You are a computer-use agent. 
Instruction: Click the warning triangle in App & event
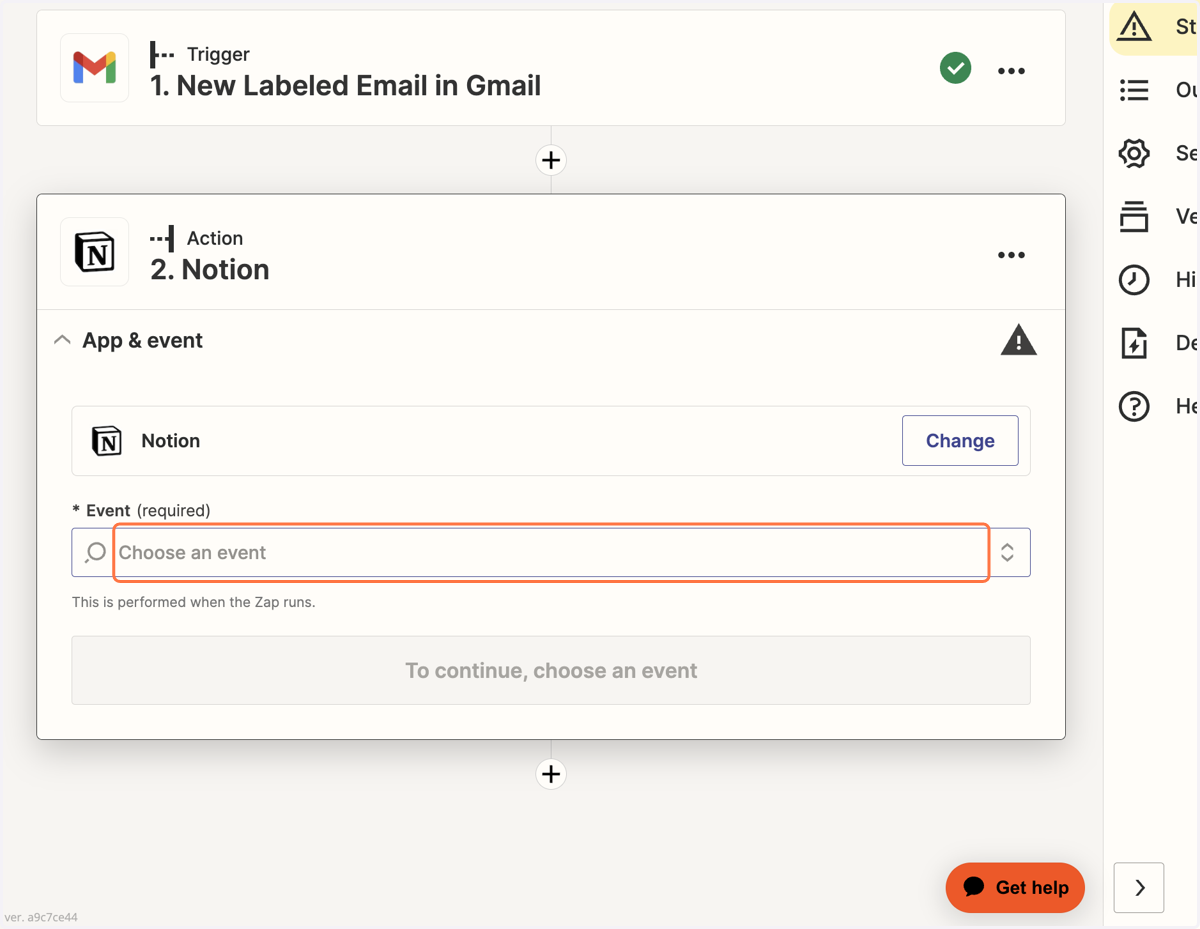[x=1018, y=340]
